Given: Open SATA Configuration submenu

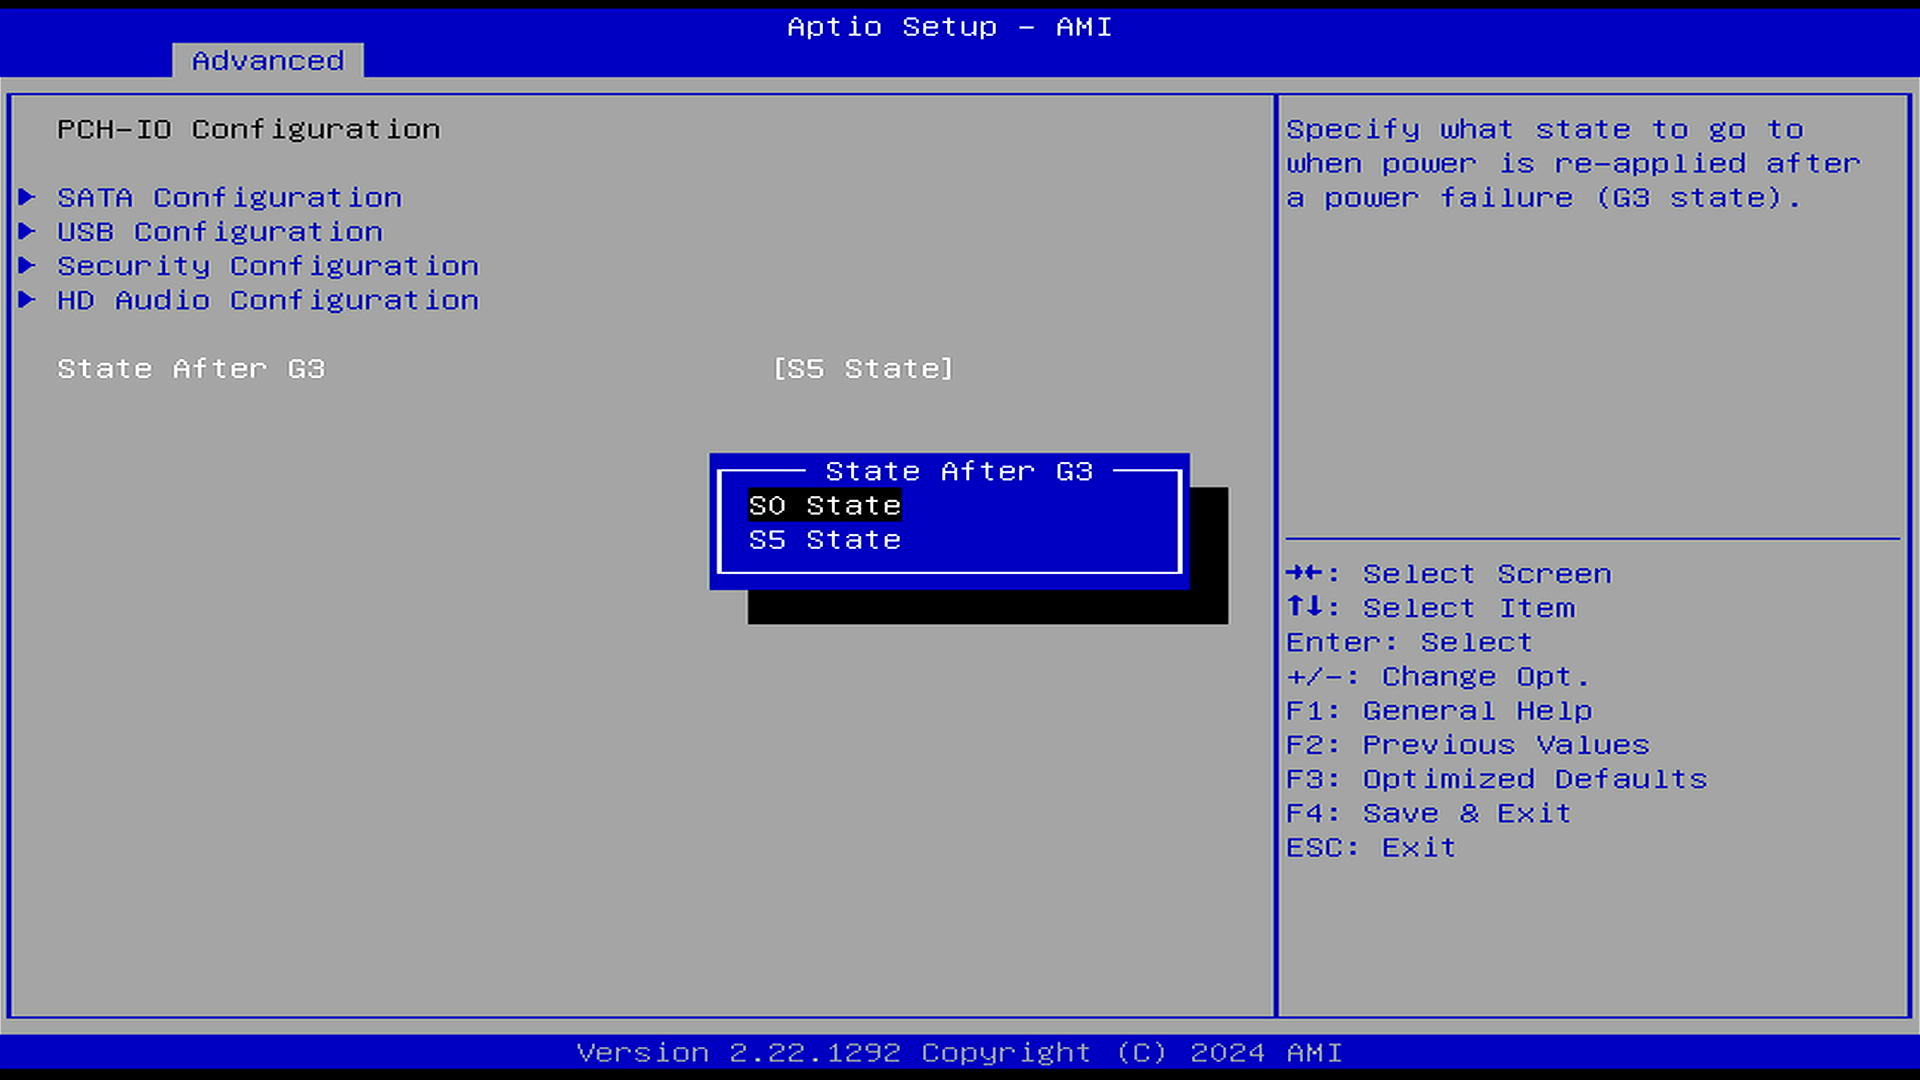Looking at the screenshot, I should 229,198.
